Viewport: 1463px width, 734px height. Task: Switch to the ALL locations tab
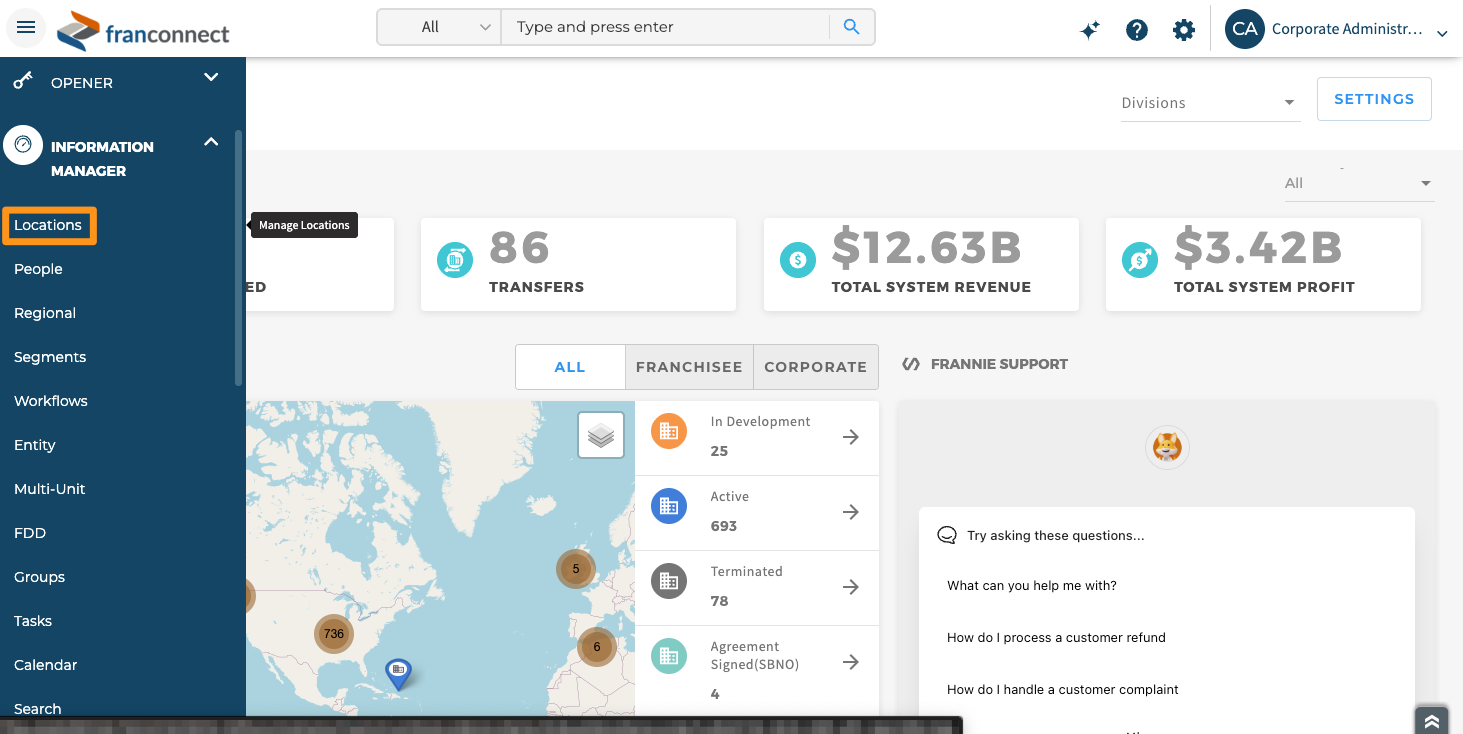click(x=570, y=367)
